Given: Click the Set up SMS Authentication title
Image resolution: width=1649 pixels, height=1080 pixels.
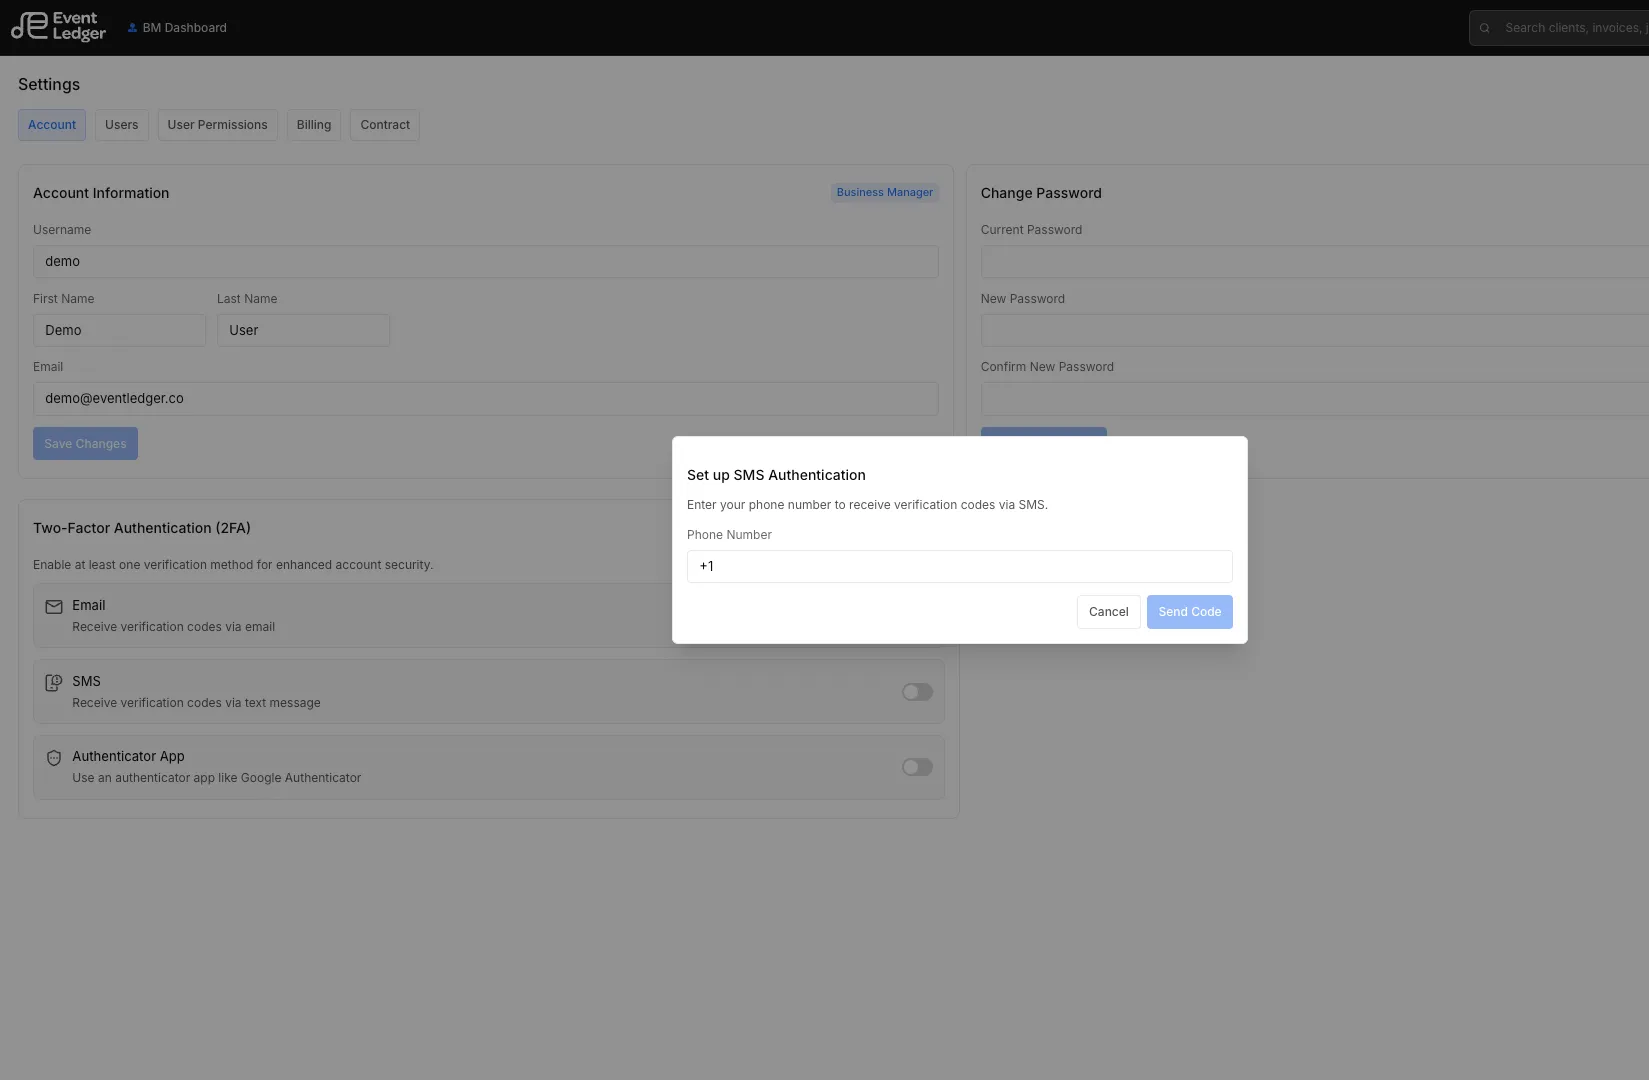Looking at the screenshot, I should (776, 475).
